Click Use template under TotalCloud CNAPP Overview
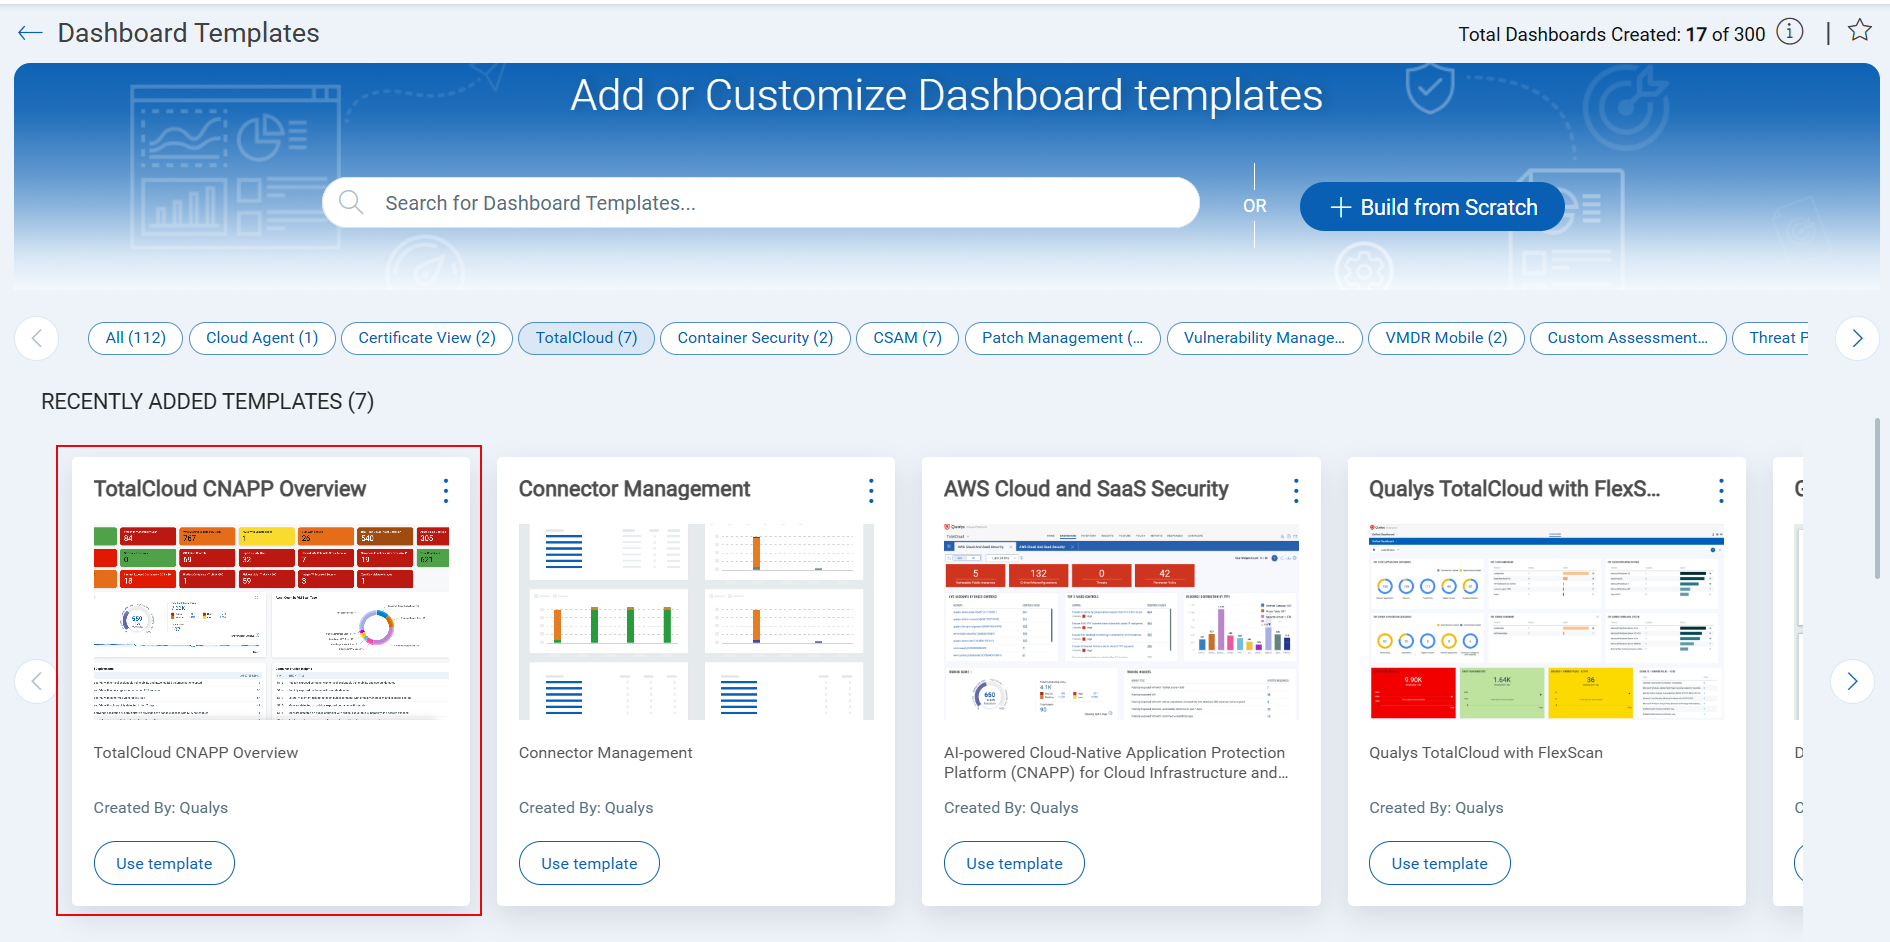This screenshot has height=942, width=1890. click(x=163, y=862)
